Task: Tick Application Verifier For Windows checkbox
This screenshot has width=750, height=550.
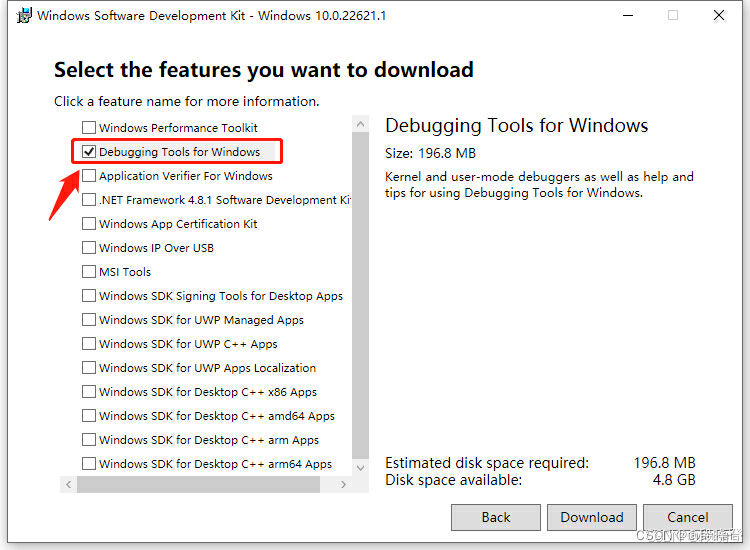Action: pos(89,176)
